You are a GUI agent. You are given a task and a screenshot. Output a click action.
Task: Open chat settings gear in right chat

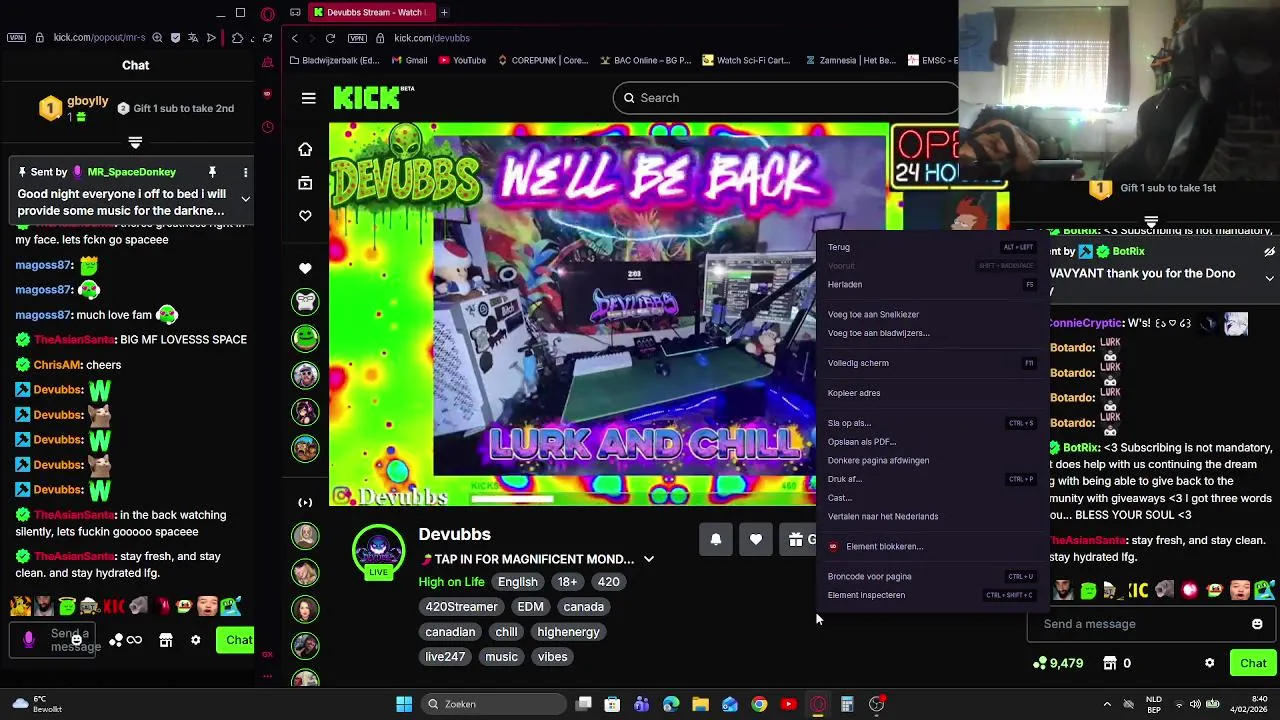1209,663
